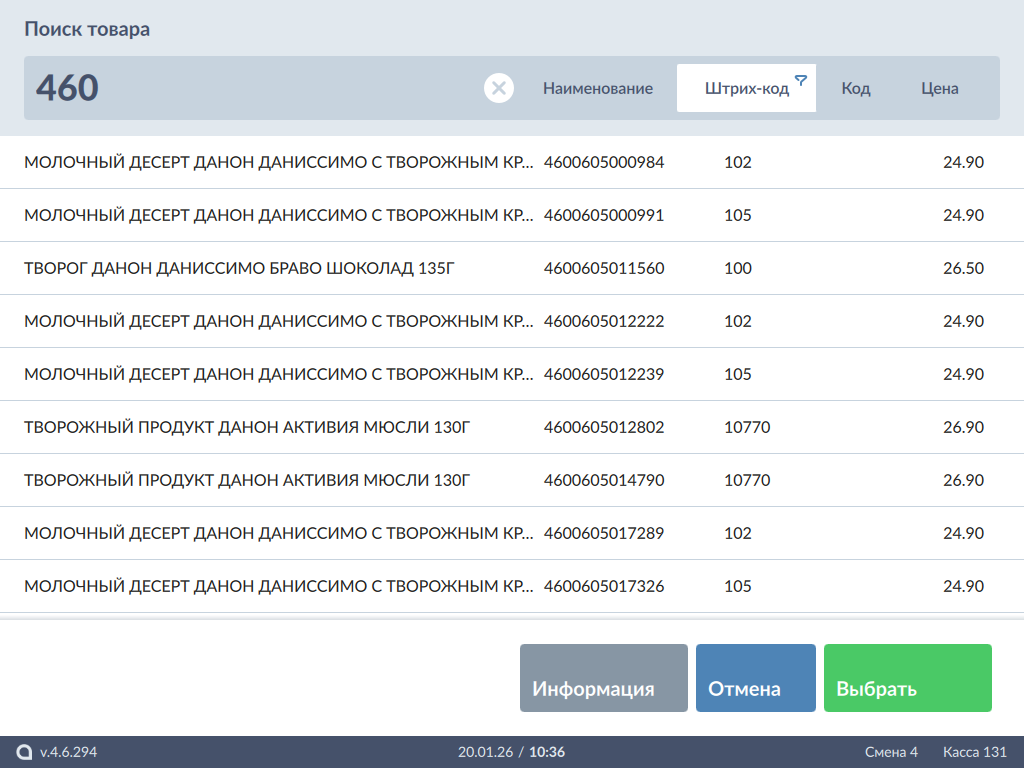Select the Штрих-код search tab
The image size is (1024, 768).
point(745,88)
